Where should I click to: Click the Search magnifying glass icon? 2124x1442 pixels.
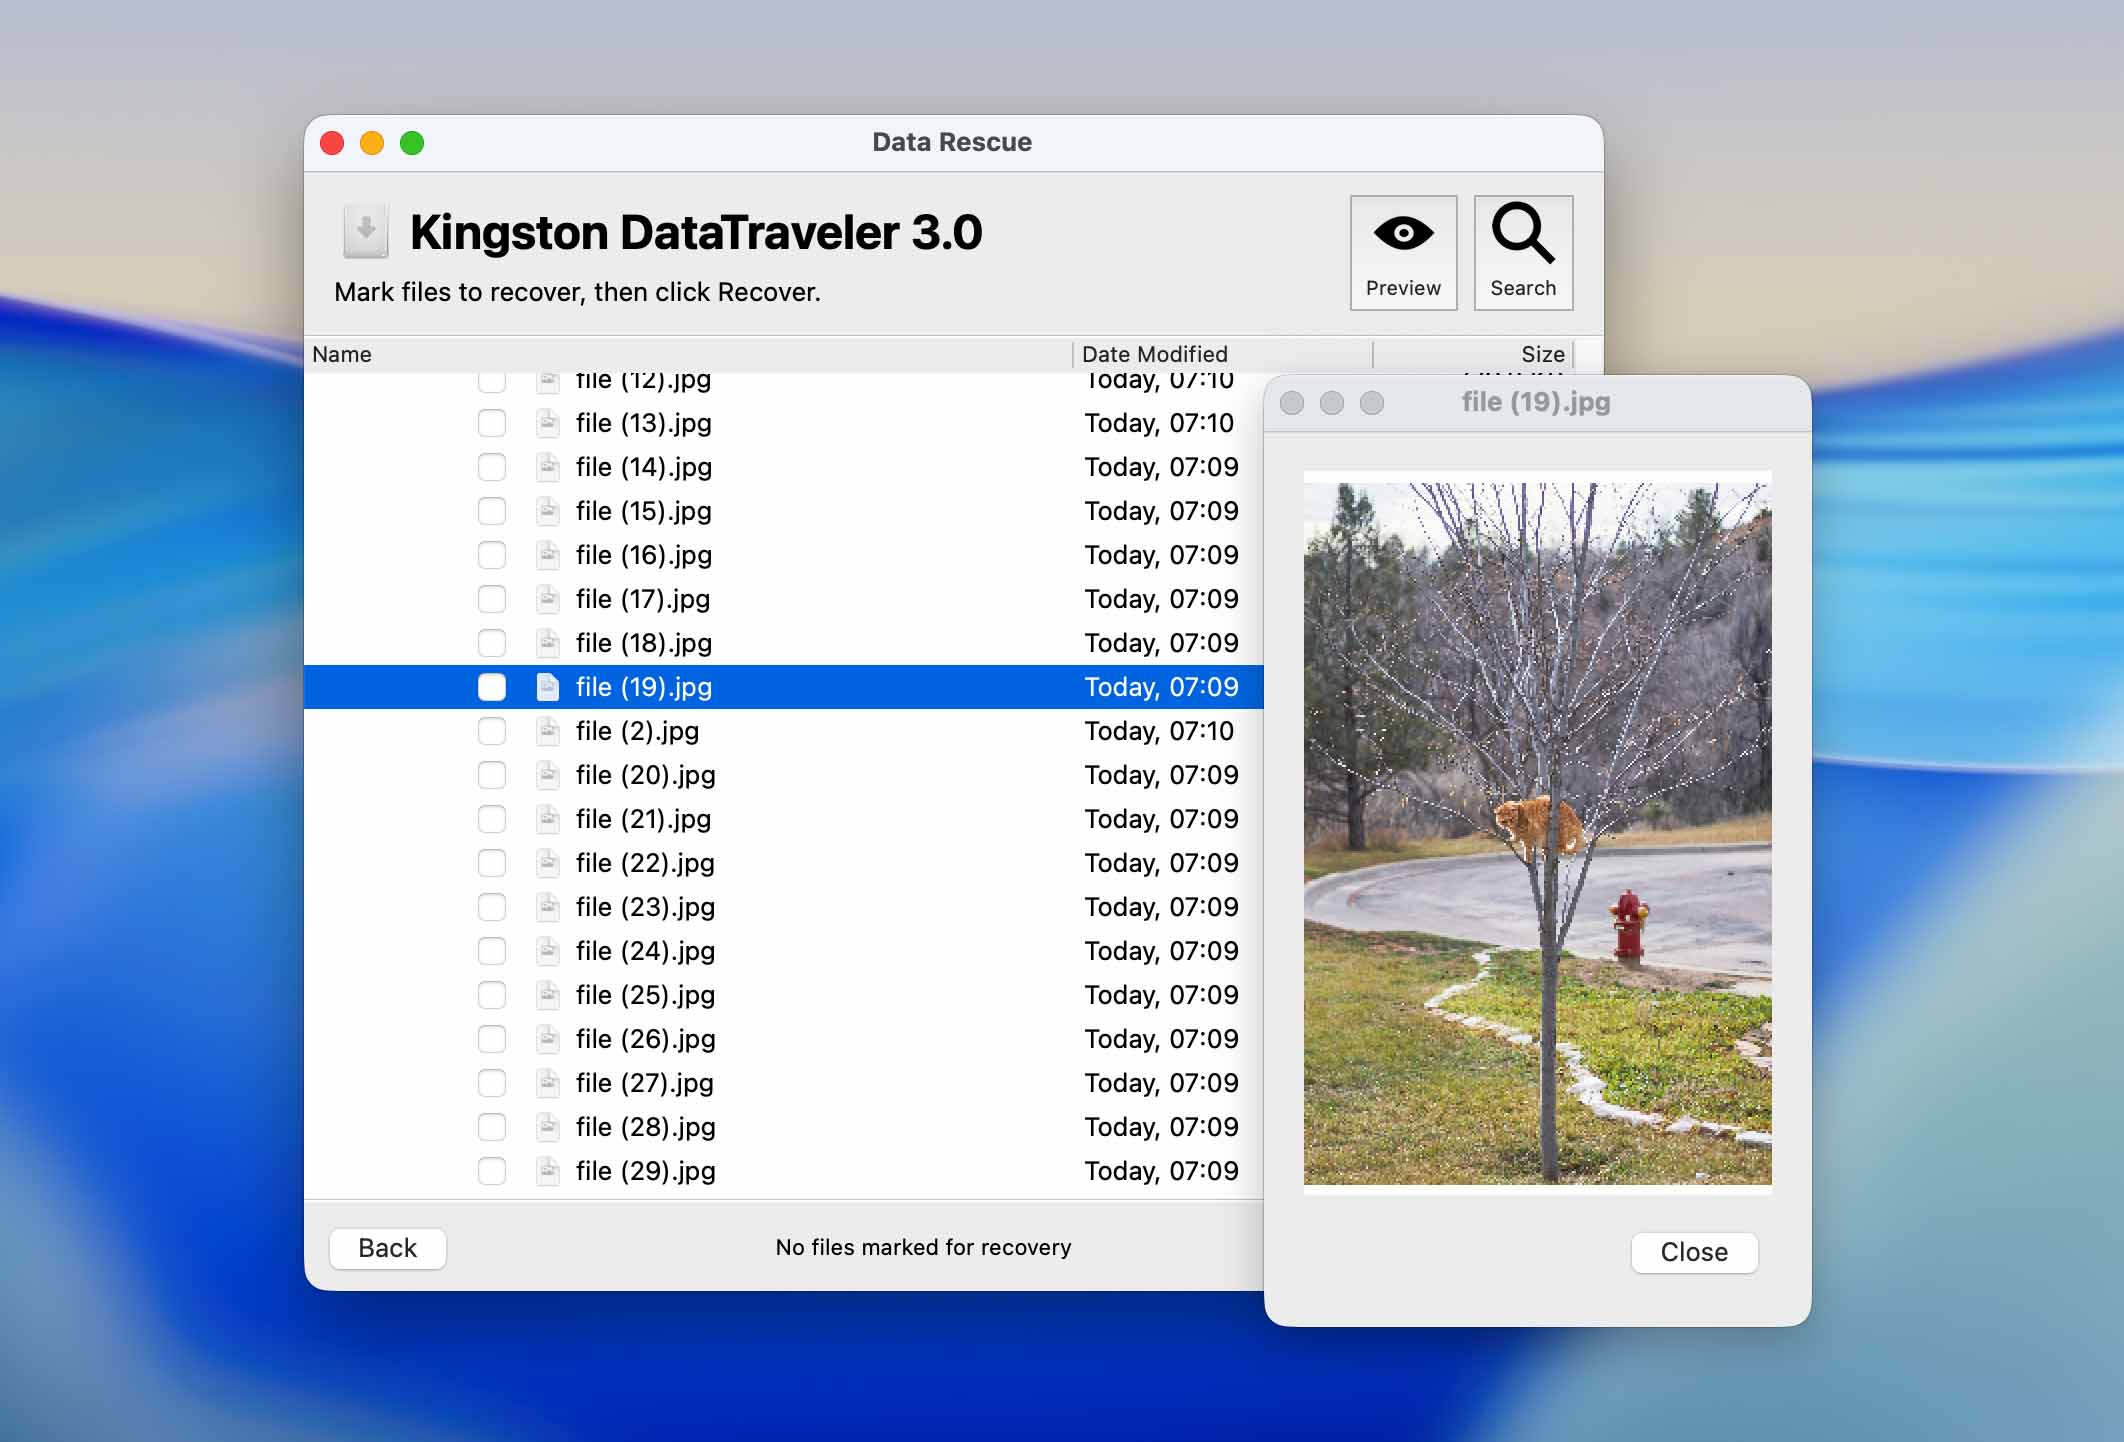point(1522,234)
